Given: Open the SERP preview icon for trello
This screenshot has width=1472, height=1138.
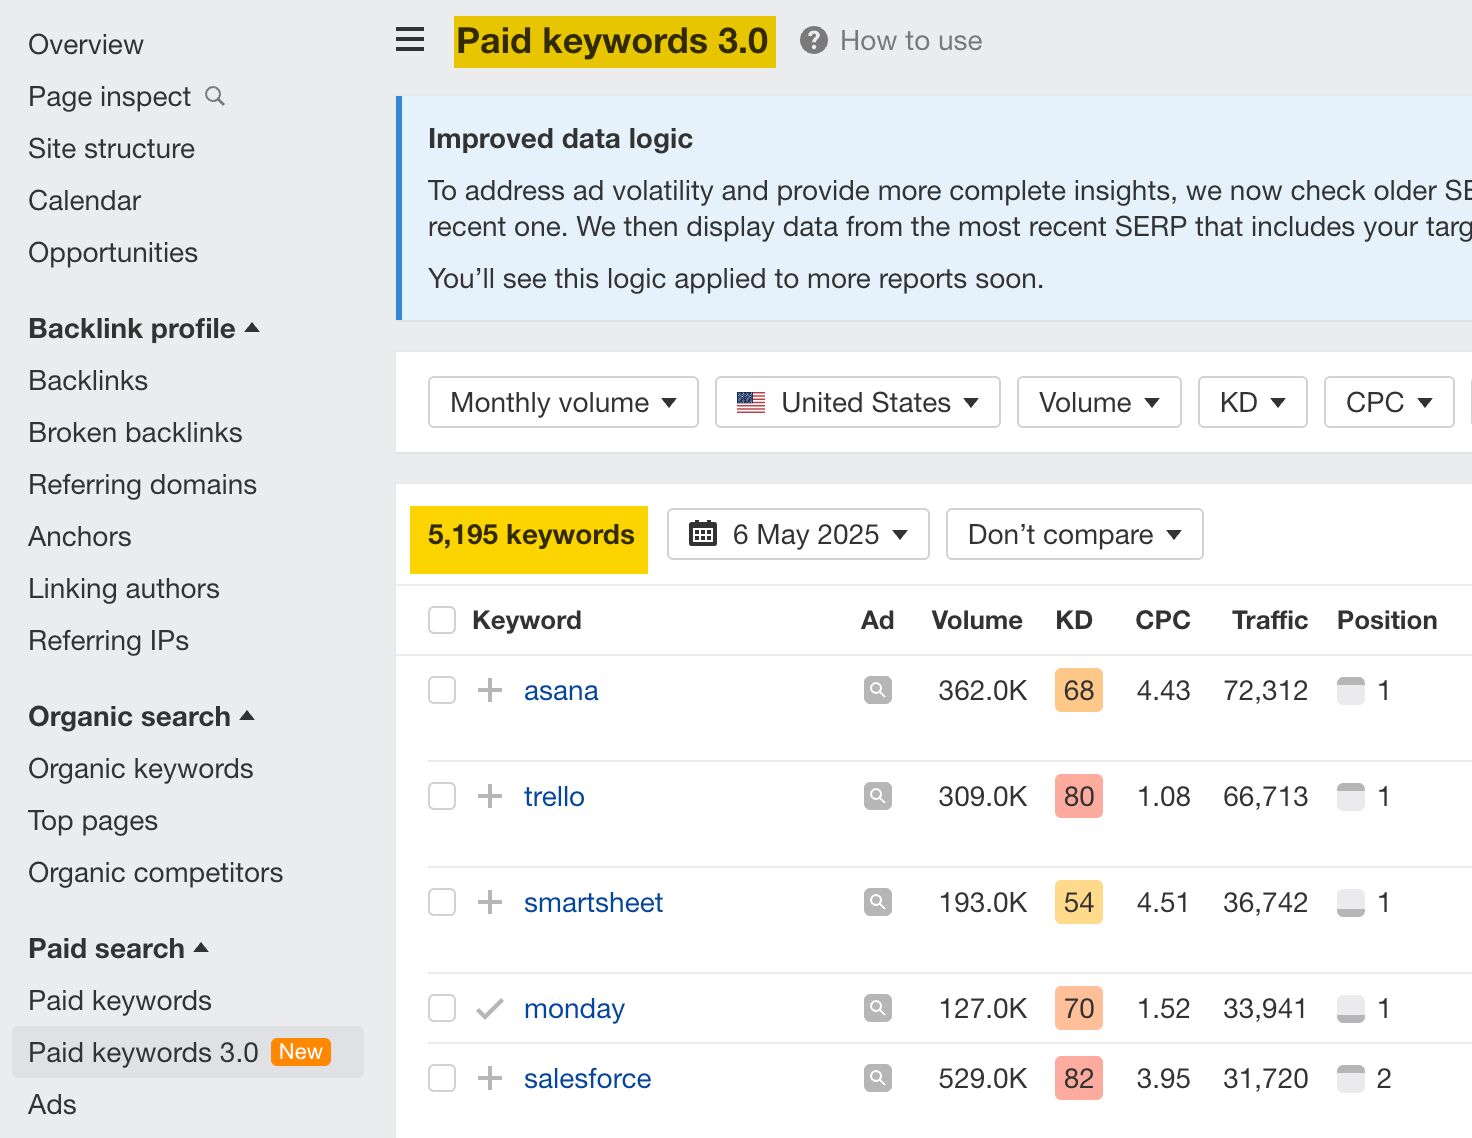Looking at the screenshot, I should 877,796.
